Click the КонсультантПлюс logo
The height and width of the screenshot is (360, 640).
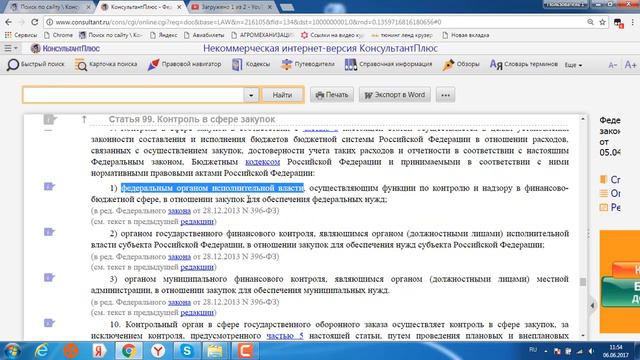[65, 48]
